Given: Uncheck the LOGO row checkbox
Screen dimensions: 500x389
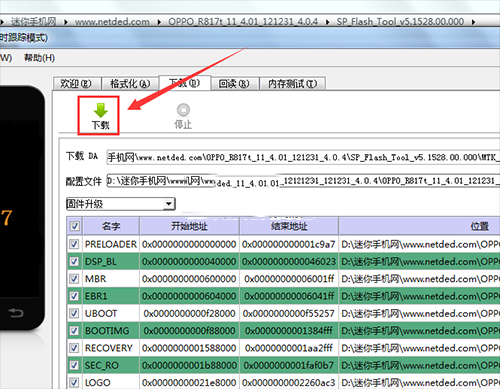Looking at the screenshot, I should tap(74, 382).
